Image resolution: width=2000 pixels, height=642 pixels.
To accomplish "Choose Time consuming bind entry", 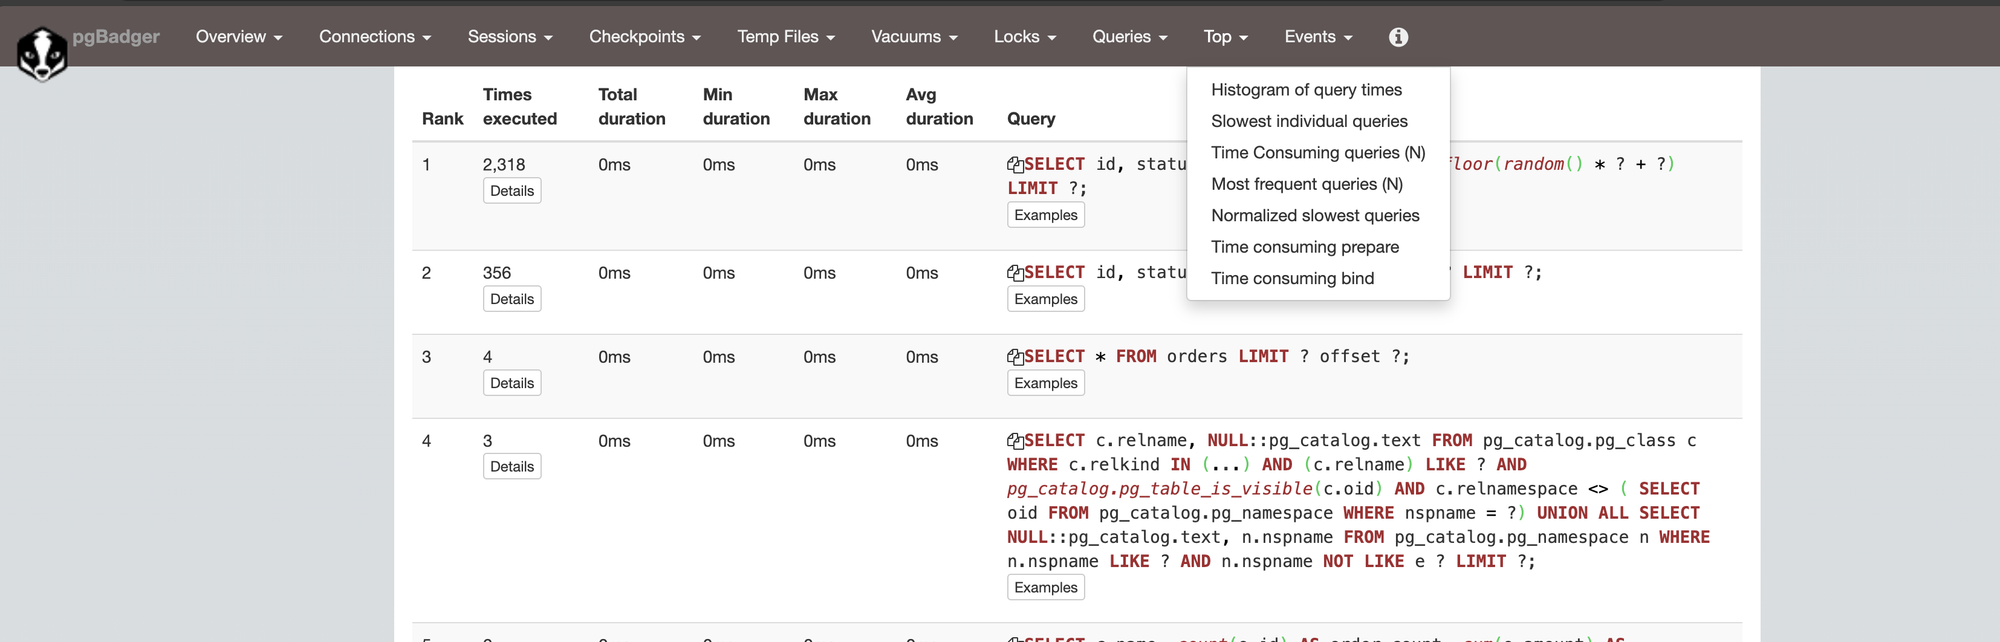I will point(1292,279).
